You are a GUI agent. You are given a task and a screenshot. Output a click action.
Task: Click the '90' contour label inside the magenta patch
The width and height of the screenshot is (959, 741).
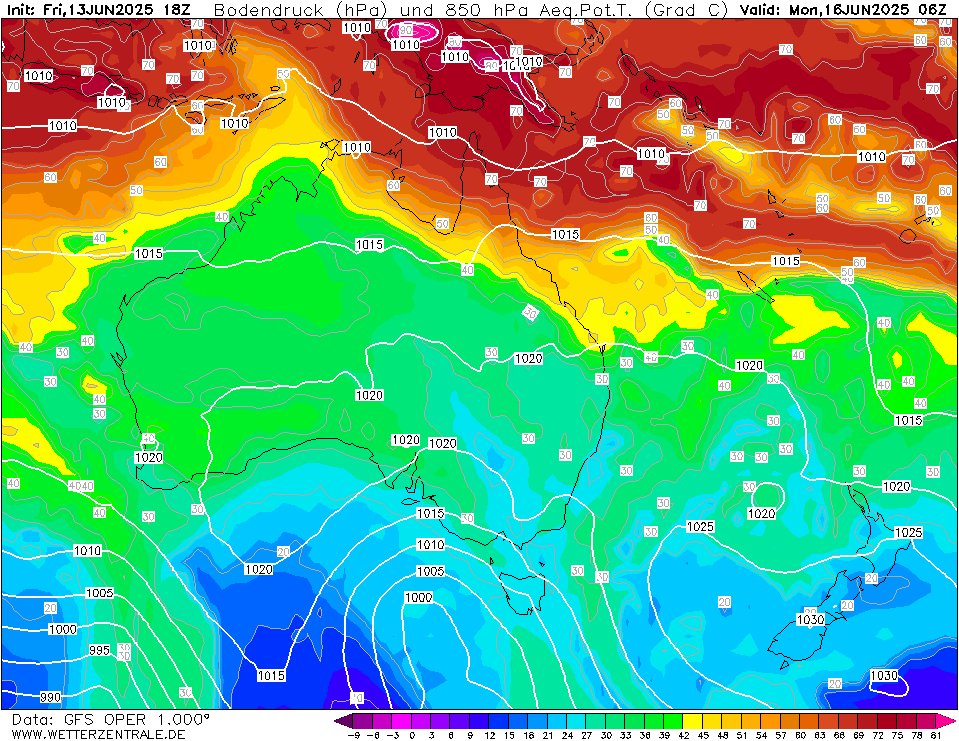[406, 31]
